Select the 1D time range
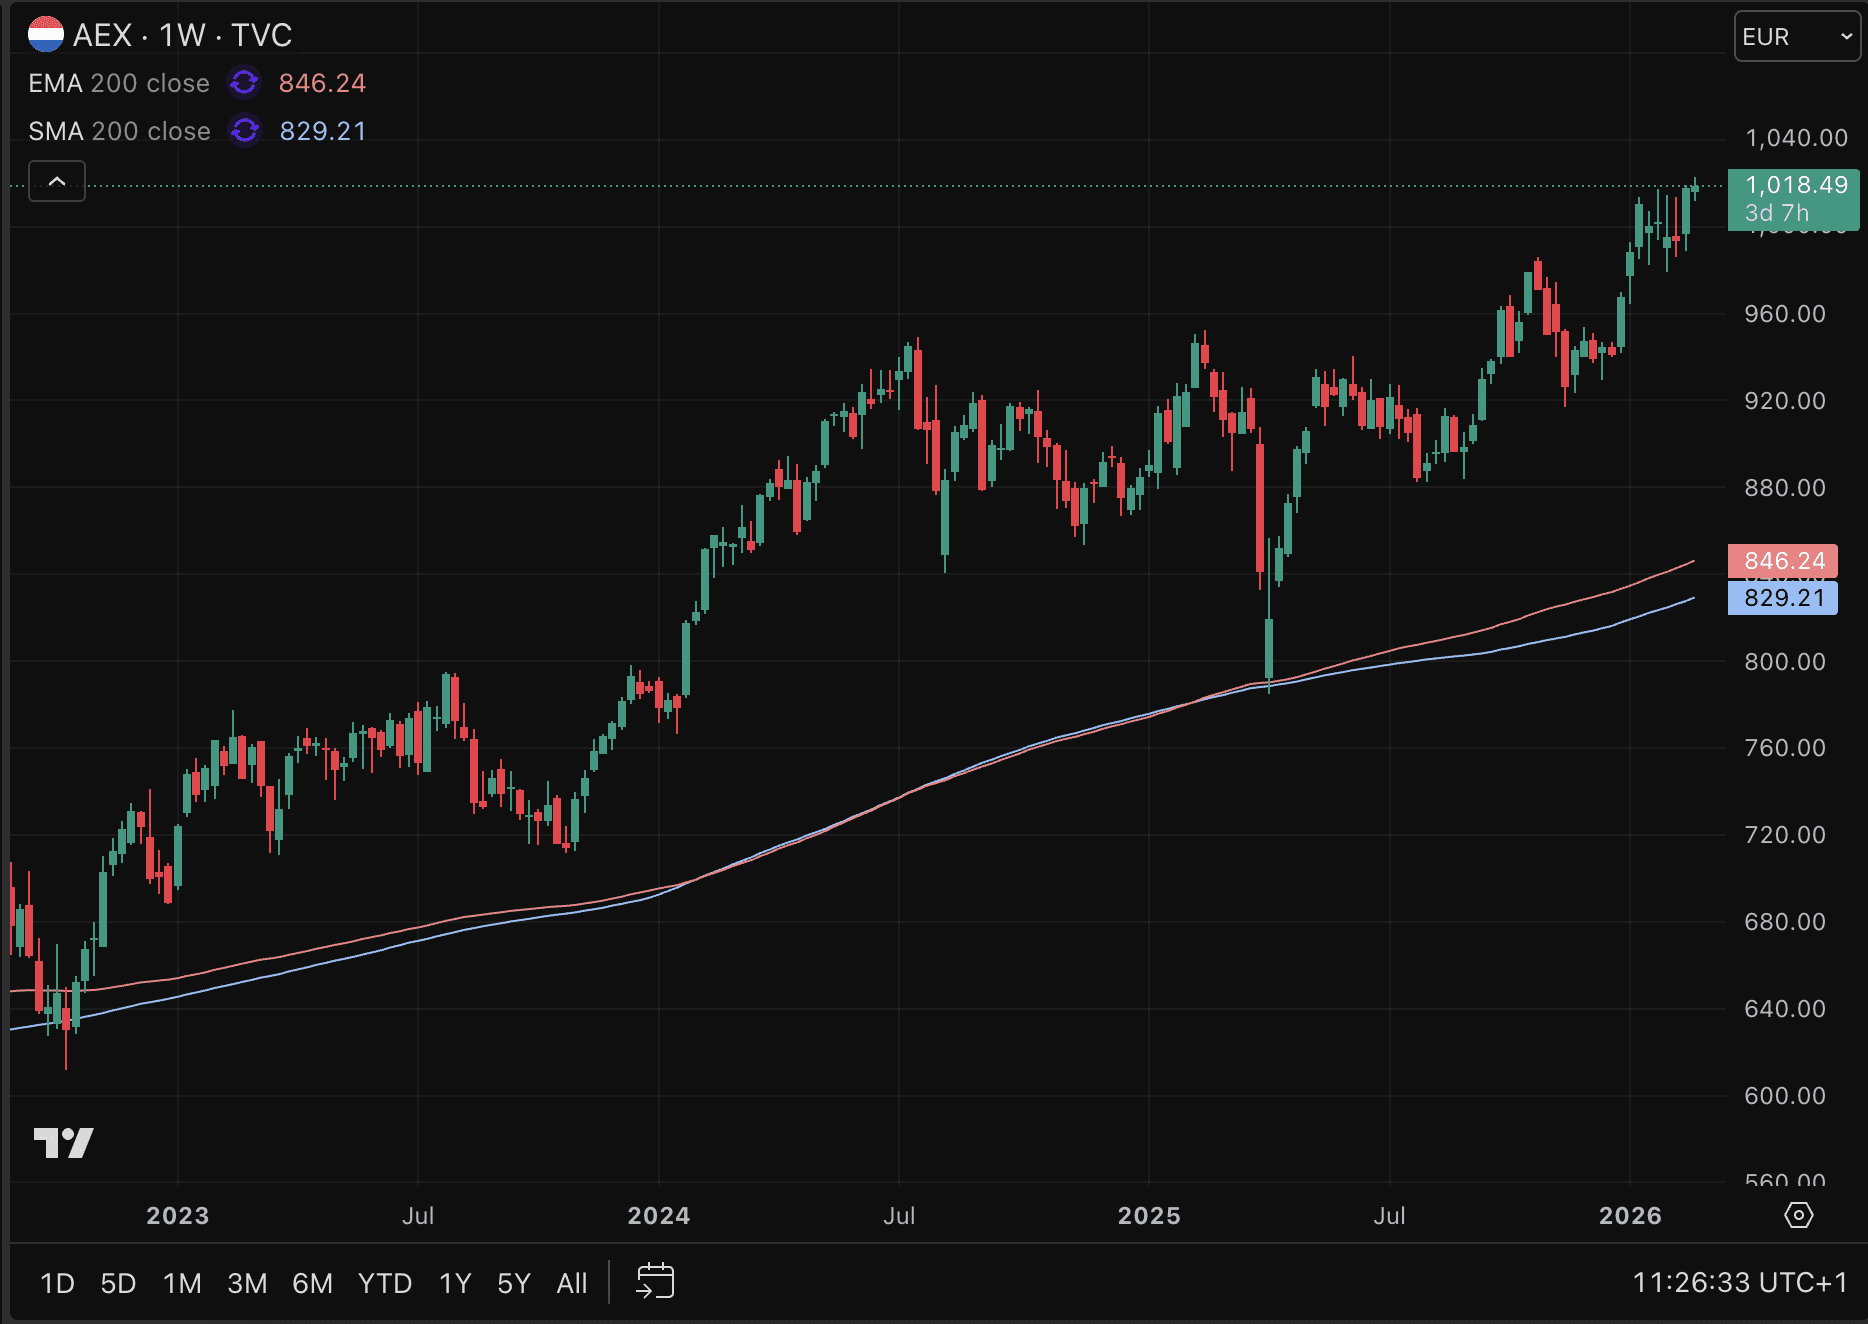 click(x=57, y=1283)
